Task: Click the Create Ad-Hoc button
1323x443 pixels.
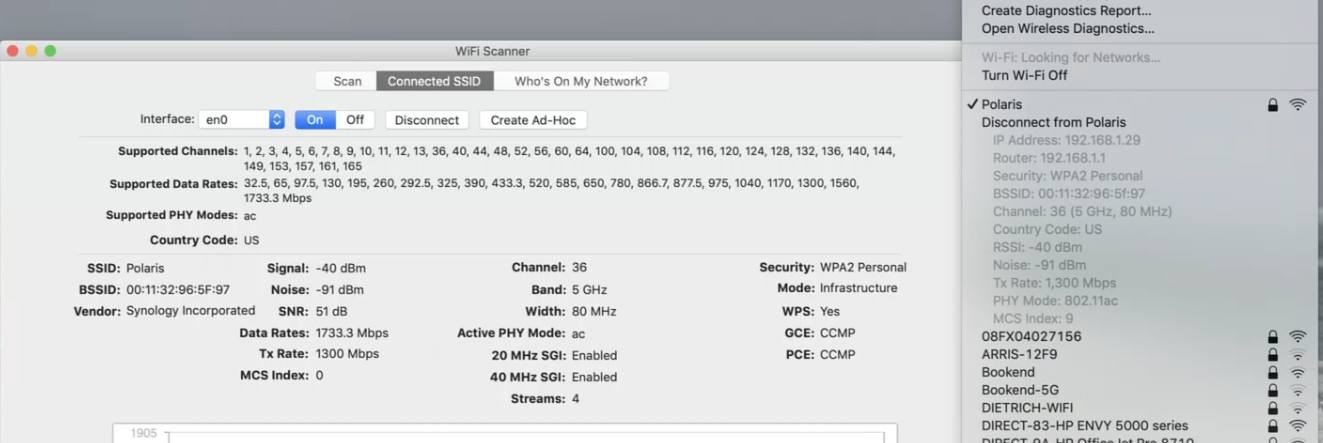Action: coord(533,120)
